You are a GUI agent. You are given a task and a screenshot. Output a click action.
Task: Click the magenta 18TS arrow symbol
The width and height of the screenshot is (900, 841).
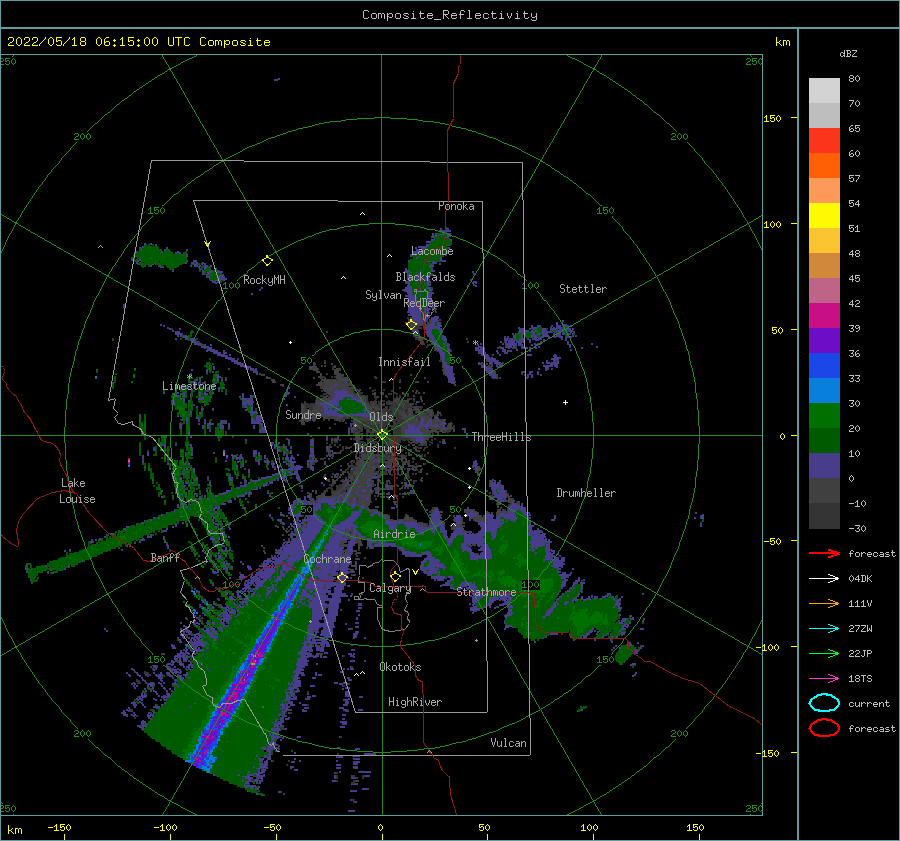click(824, 679)
